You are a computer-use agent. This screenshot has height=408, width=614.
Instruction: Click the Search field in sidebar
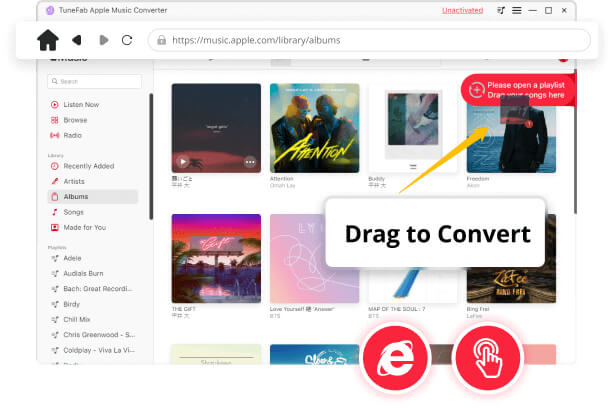pyautogui.click(x=94, y=81)
